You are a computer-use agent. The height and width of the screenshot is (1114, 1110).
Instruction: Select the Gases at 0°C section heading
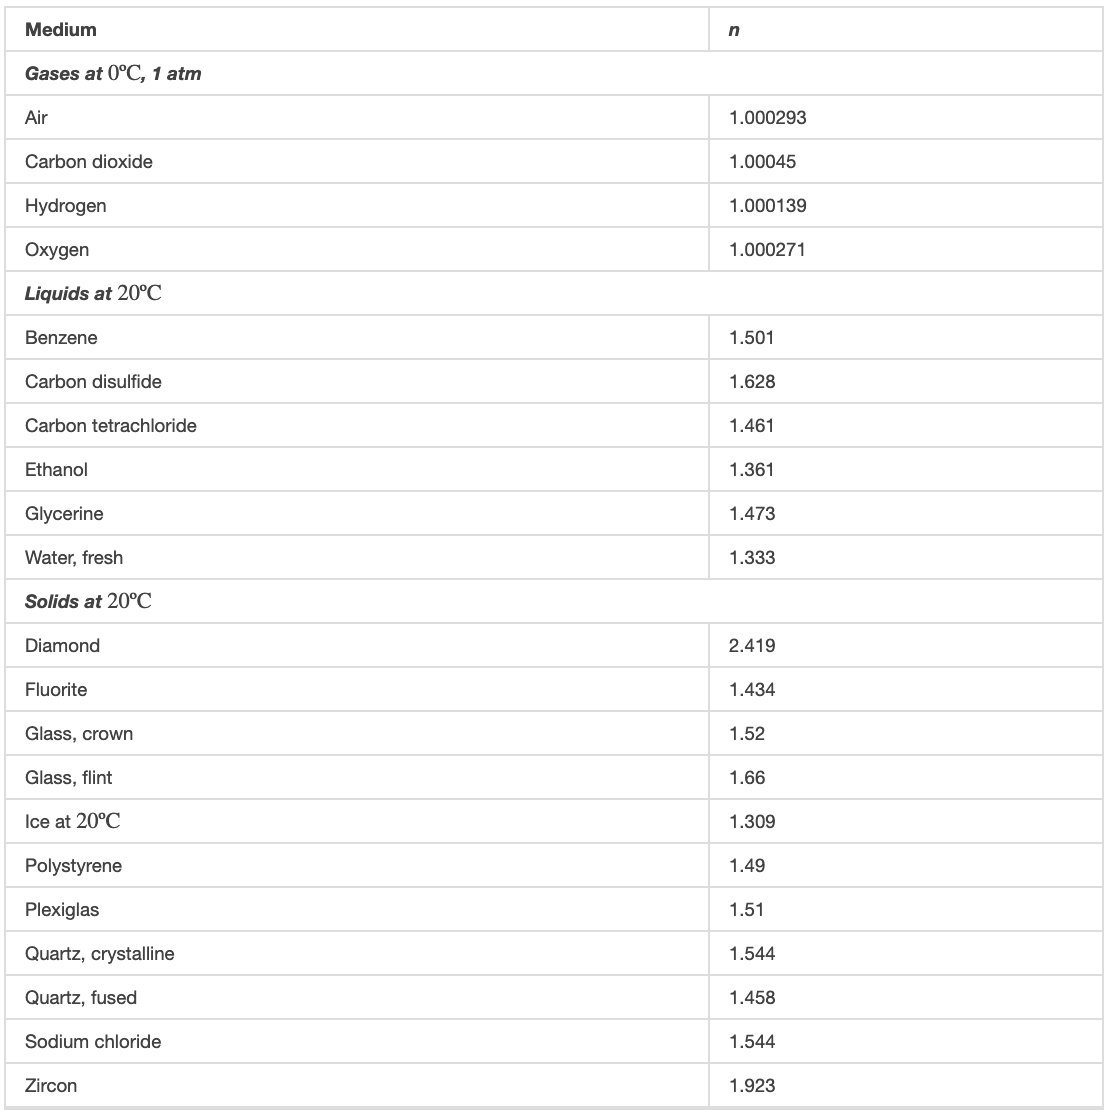(113, 74)
